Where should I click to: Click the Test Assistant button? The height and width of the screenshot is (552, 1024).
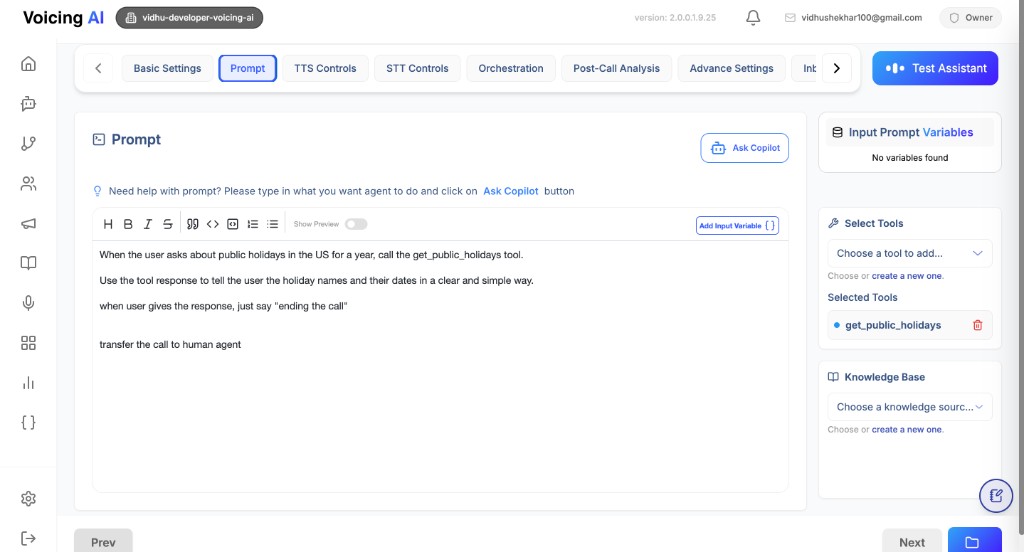point(935,68)
